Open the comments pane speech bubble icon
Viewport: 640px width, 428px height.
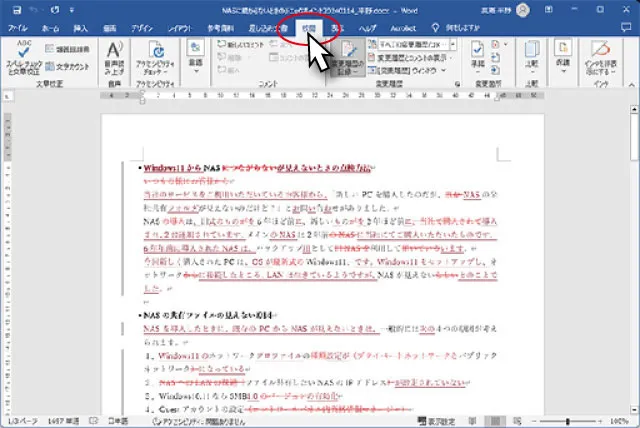pyautogui.click(x=626, y=27)
